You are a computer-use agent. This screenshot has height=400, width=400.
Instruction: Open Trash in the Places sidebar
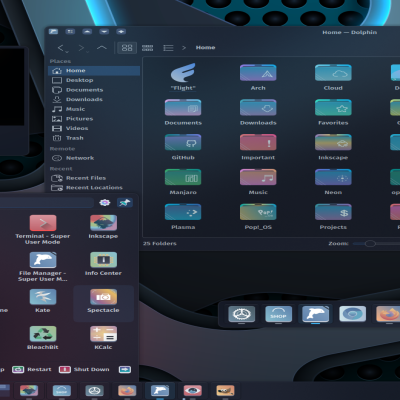click(94, 138)
